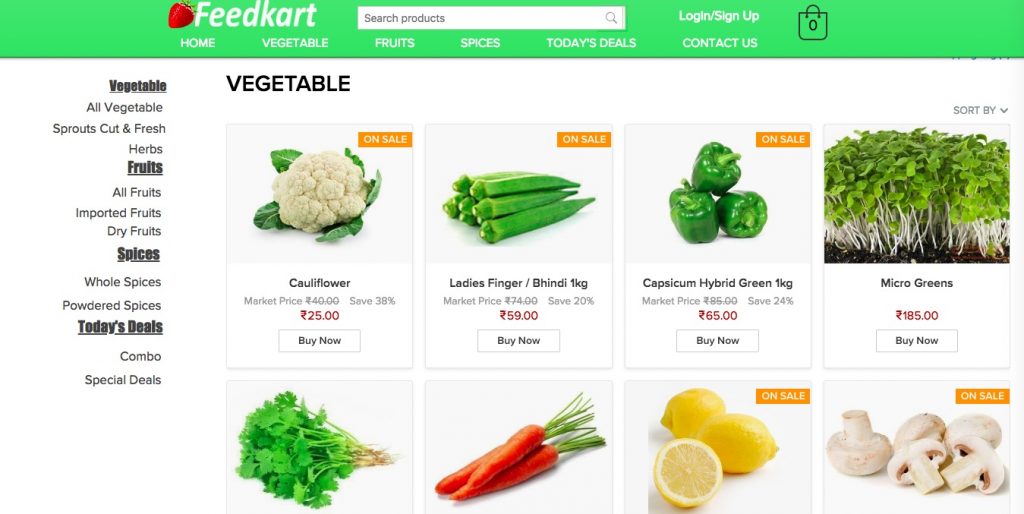The height and width of the screenshot is (514, 1024).
Task: Click ON SALE badge on Cauliflower
Action: [385, 139]
